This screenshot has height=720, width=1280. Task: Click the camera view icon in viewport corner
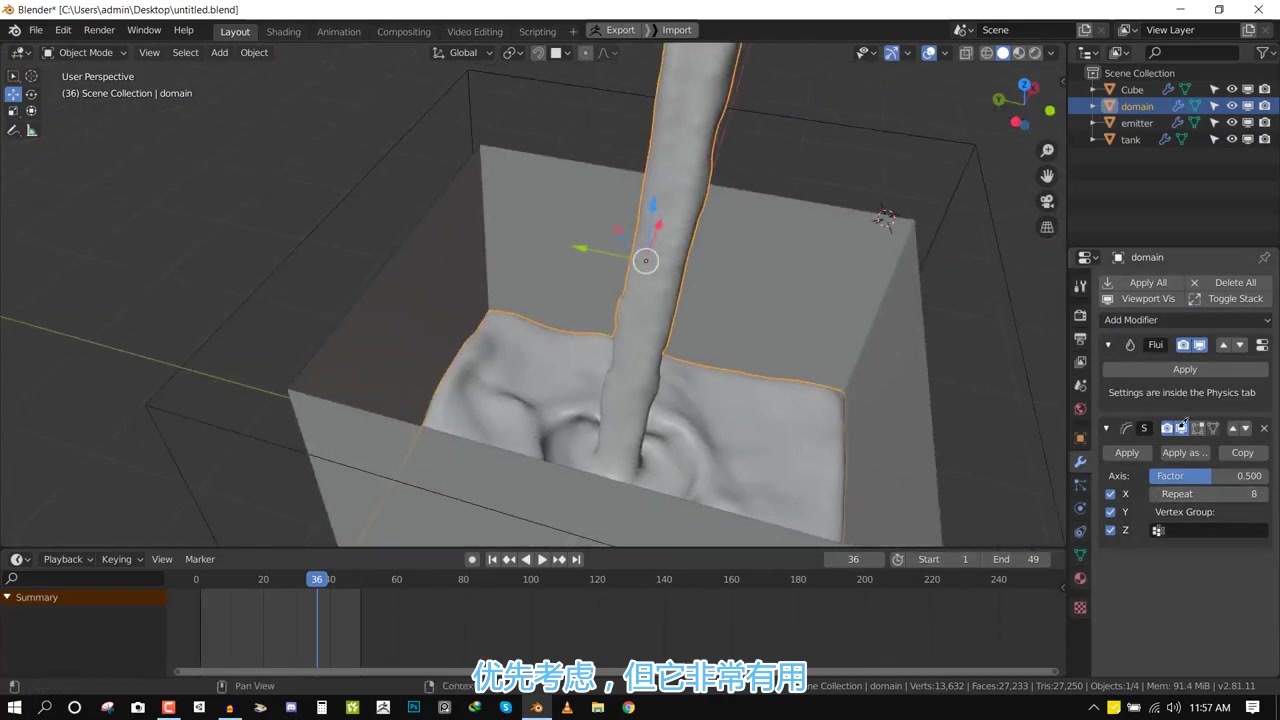[1047, 201]
